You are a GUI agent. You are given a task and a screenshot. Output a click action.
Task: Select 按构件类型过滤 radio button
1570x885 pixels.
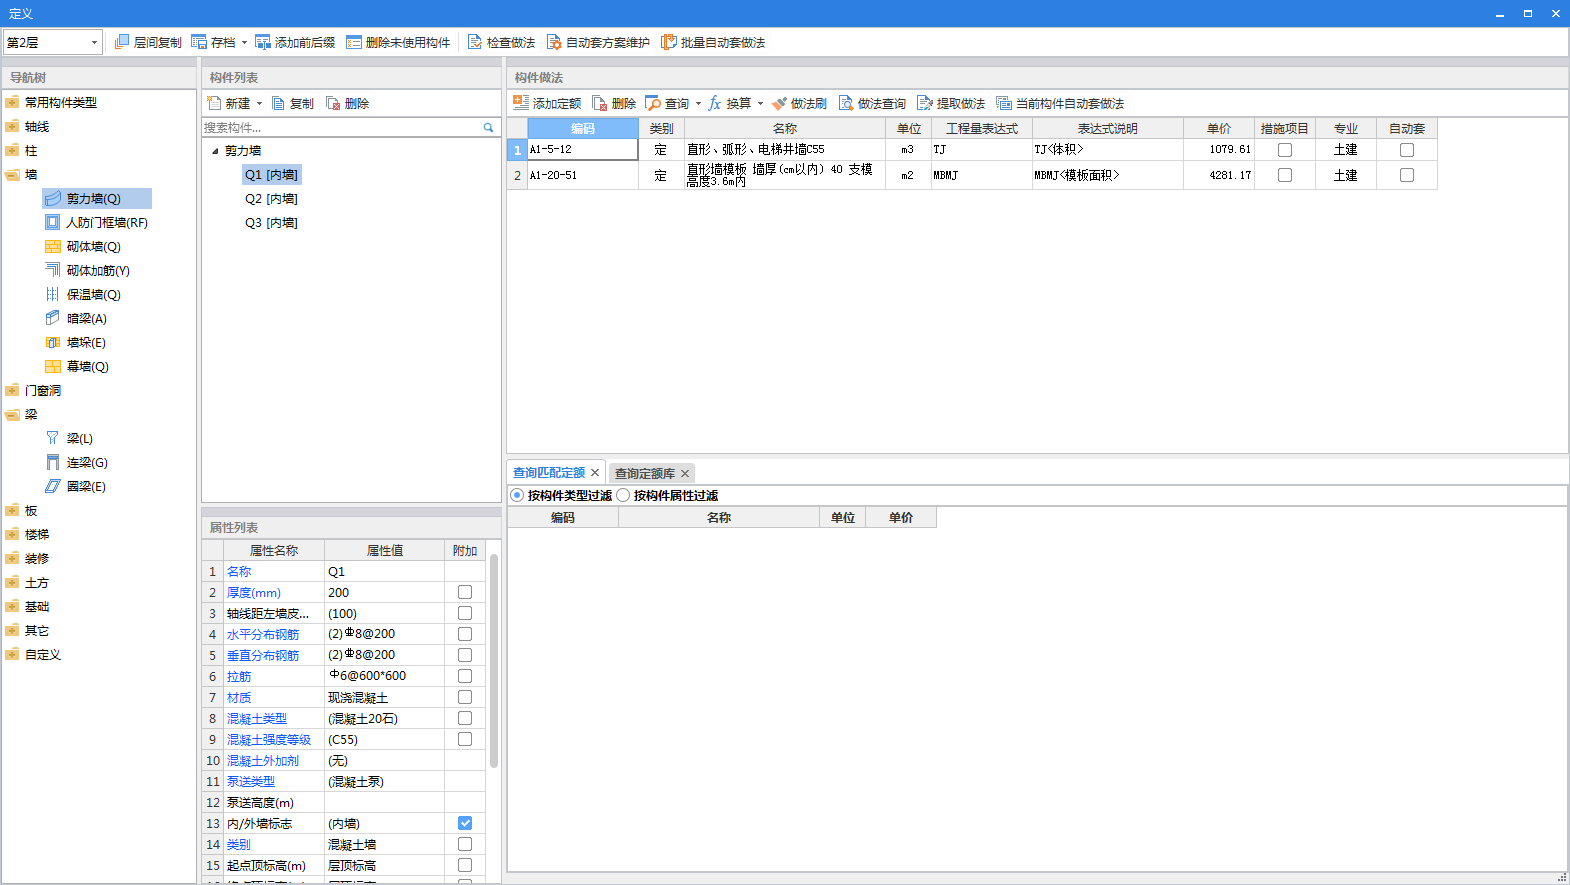tap(517, 495)
